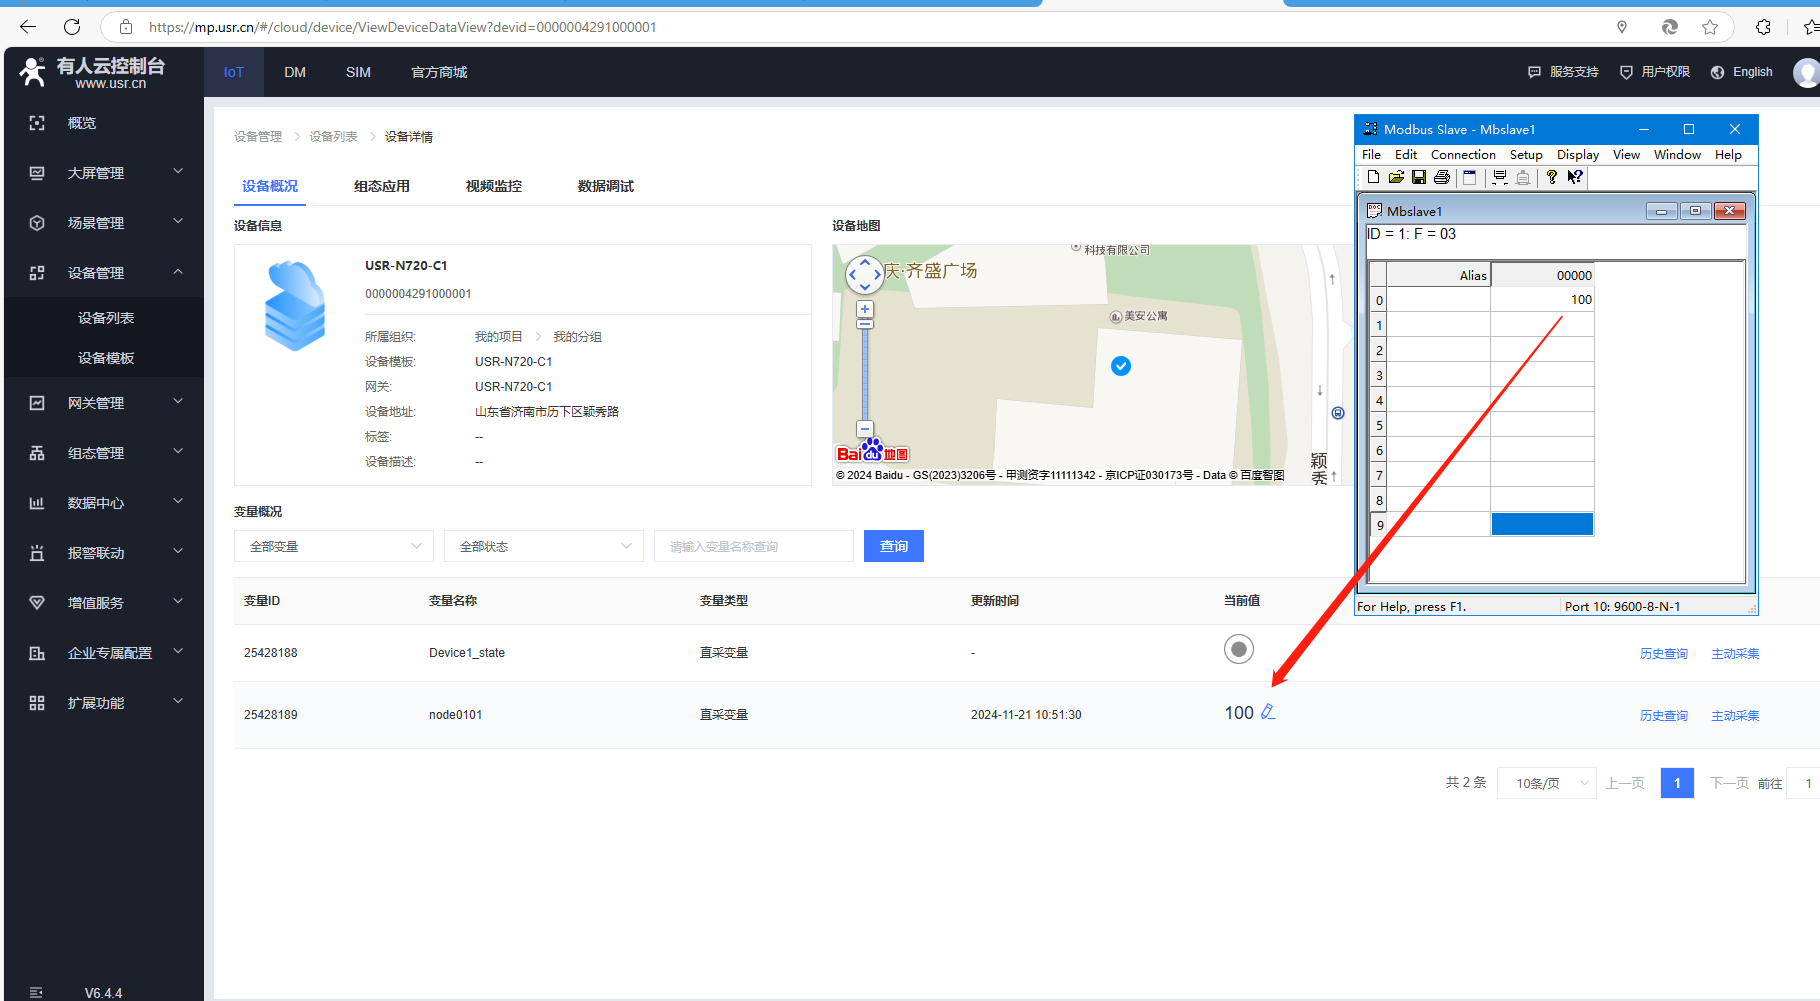
Task: Click the yellow question mark About icon
Action: click(x=1551, y=177)
